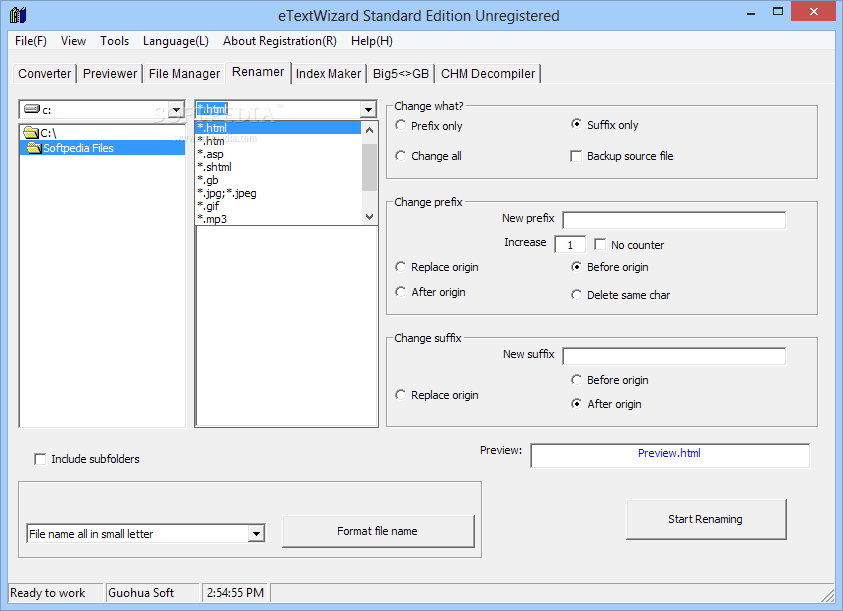Click the Increase counter value field

pyautogui.click(x=570, y=245)
